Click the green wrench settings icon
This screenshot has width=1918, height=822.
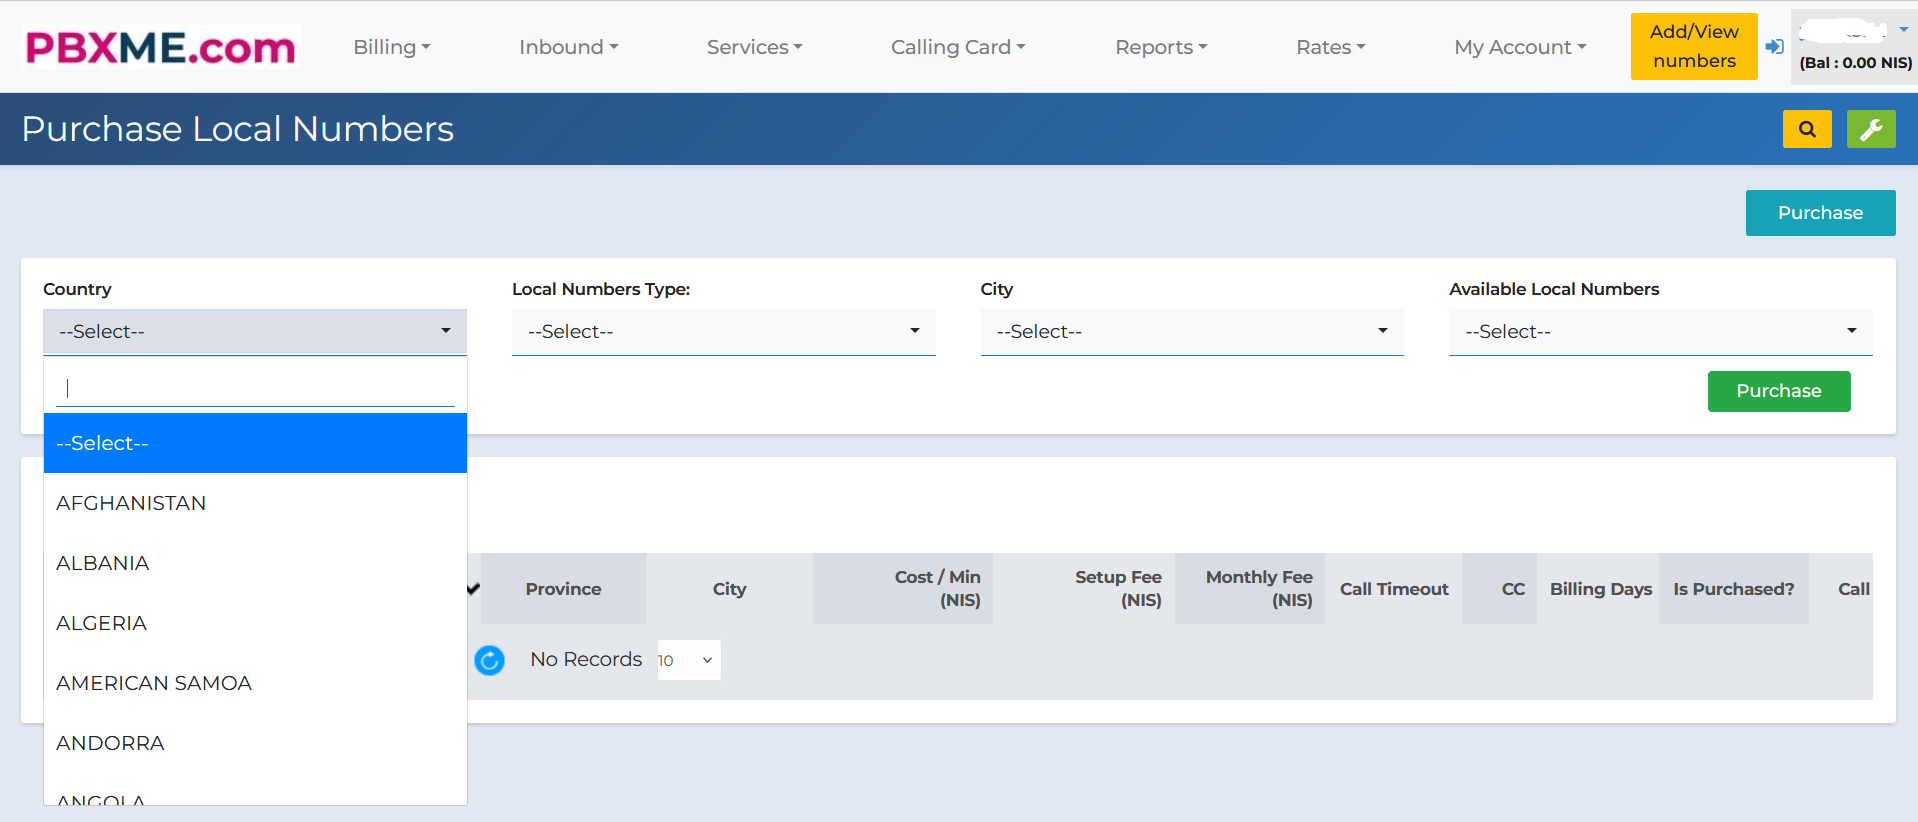pyautogui.click(x=1870, y=129)
